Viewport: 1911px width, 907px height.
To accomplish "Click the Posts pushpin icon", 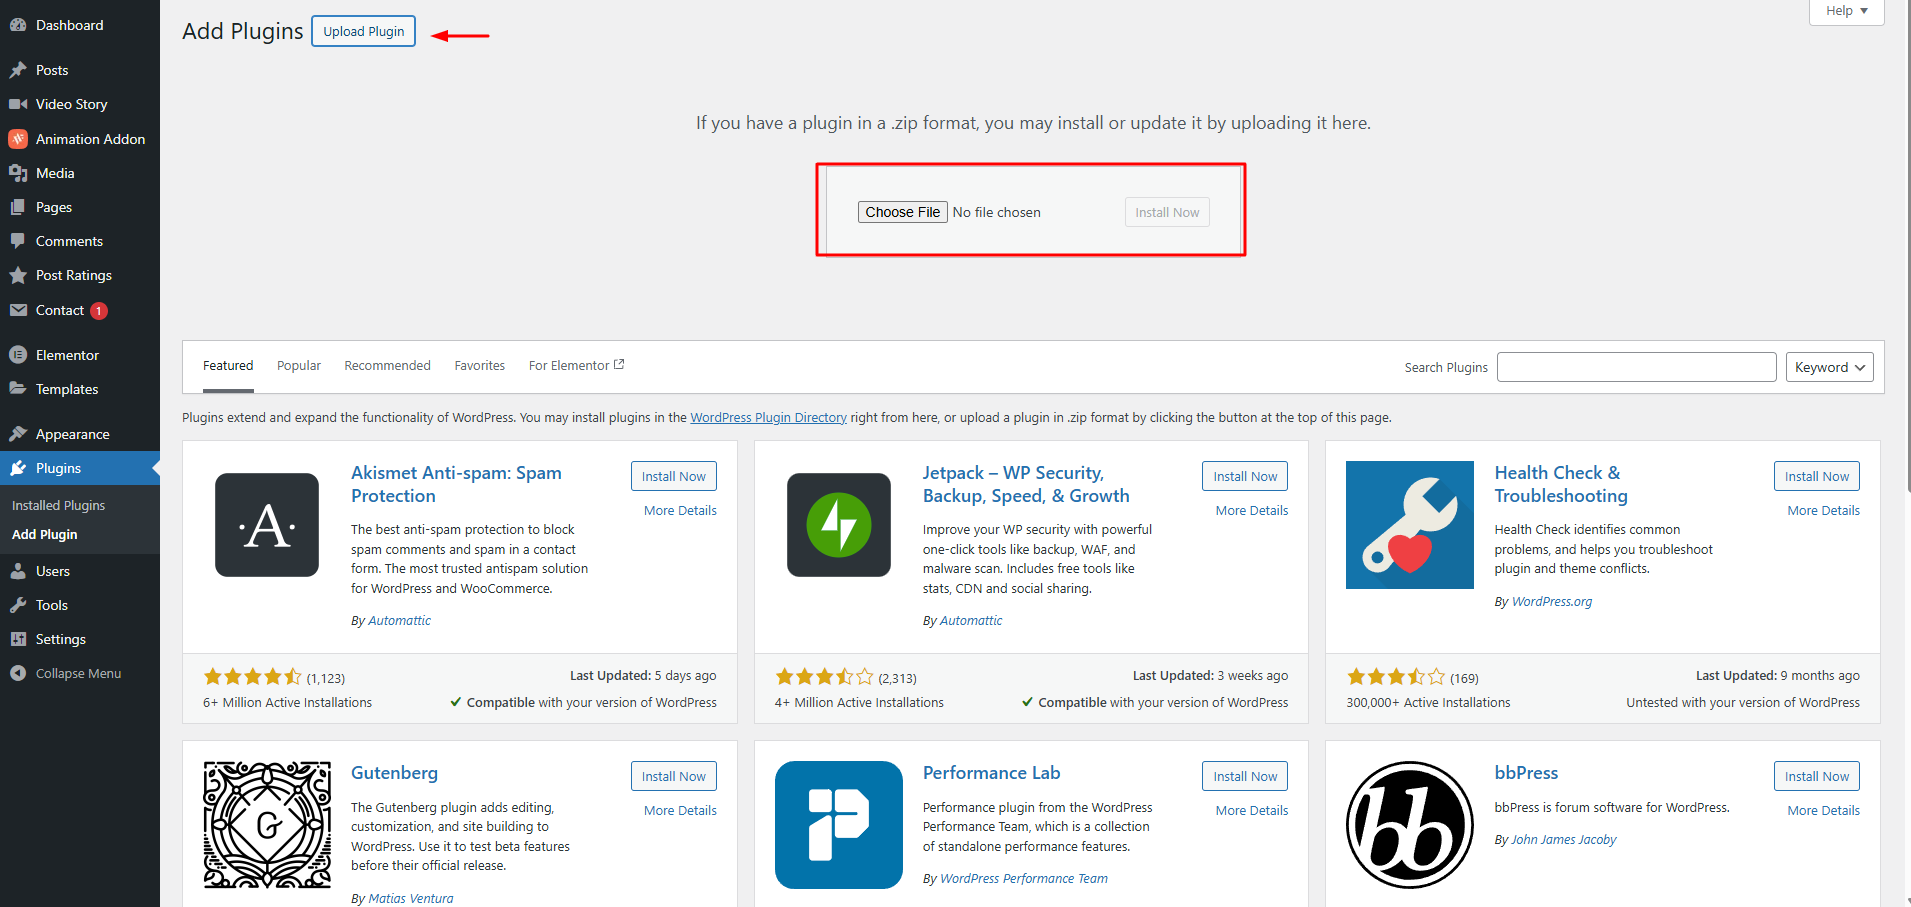I will 18,70.
